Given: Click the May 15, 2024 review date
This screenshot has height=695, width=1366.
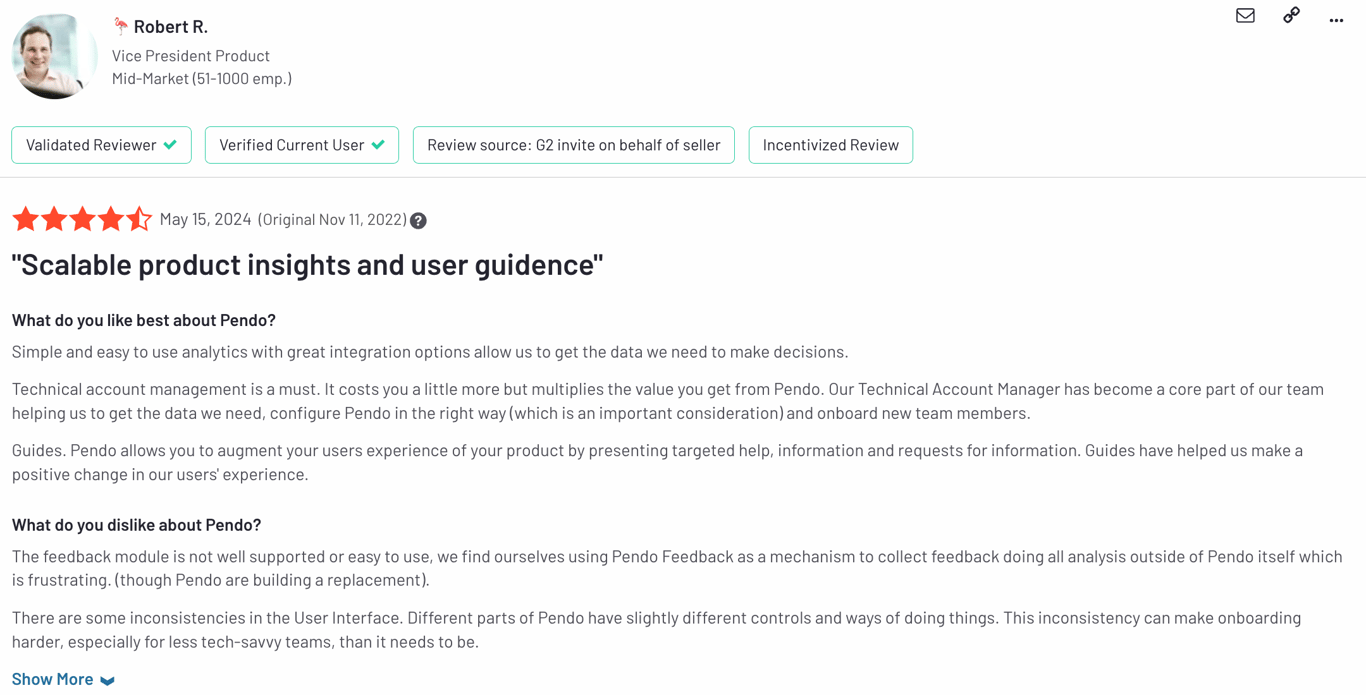Looking at the screenshot, I should [x=205, y=219].
